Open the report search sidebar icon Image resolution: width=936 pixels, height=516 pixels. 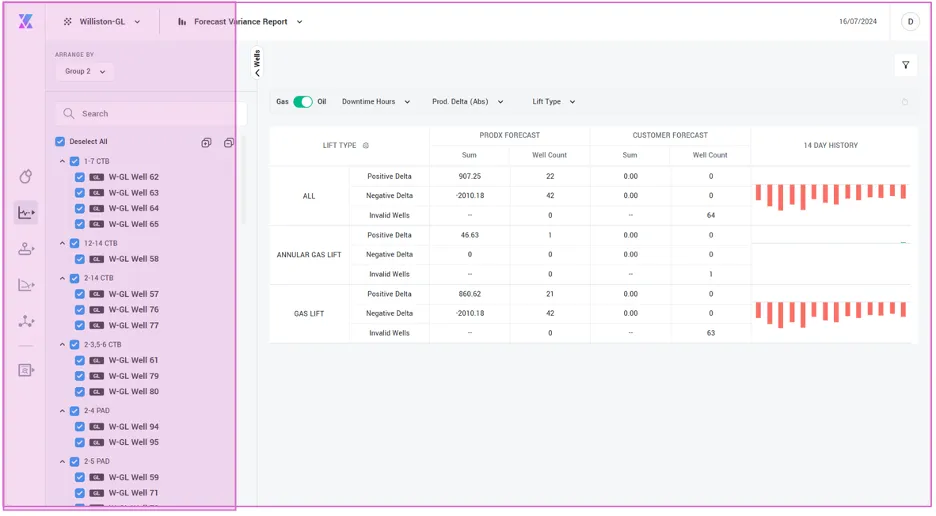click(26, 370)
